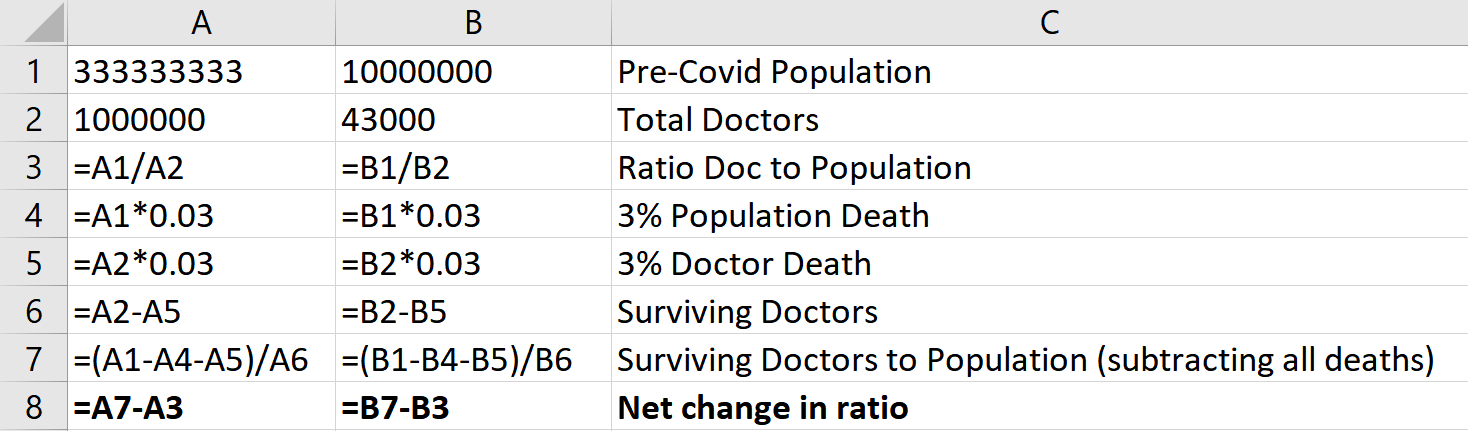Click cell with formula =B1/B2
1468x431 pixels.
tap(474, 167)
